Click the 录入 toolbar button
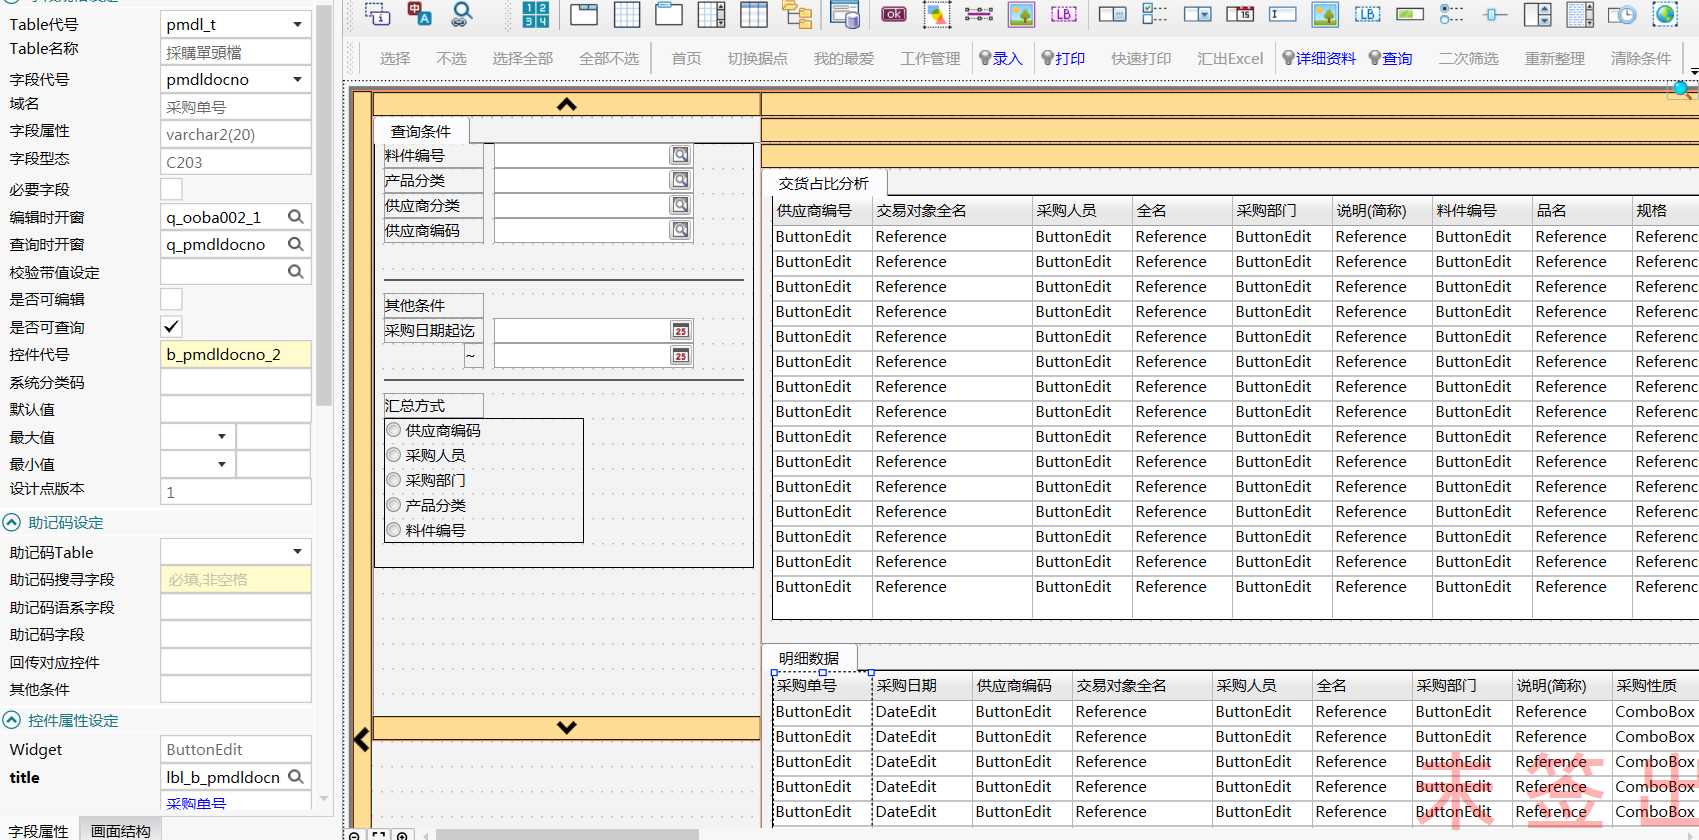 pyautogui.click(x=1001, y=59)
